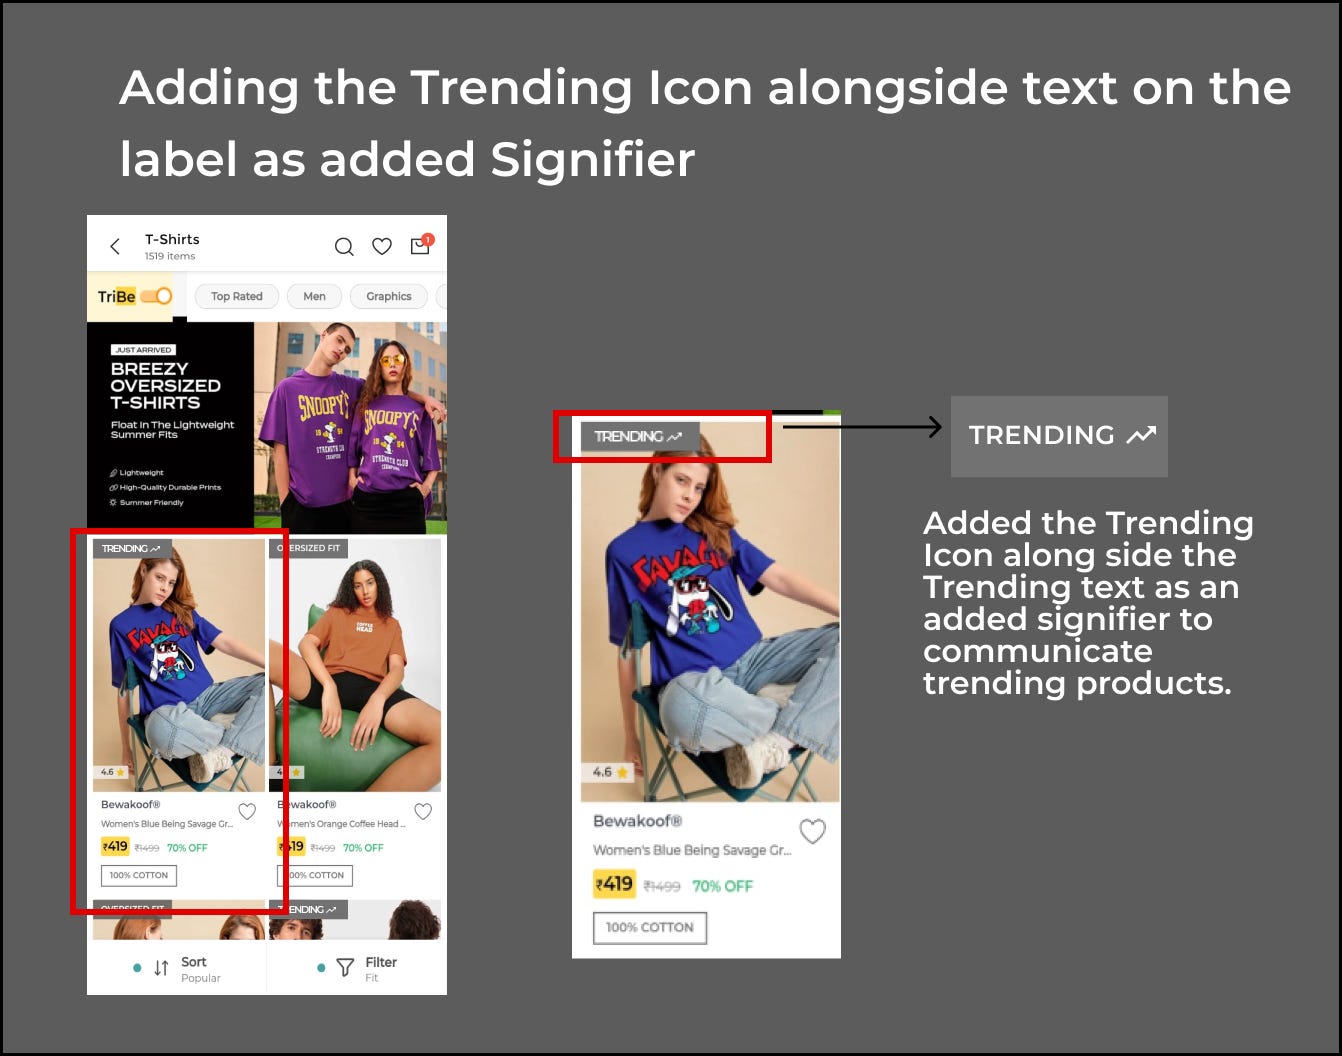Viewport: 1342px width, 1056px height.
Task: Wishlist the Women's Blue Being Savage tee
Action: pos(247,811)
